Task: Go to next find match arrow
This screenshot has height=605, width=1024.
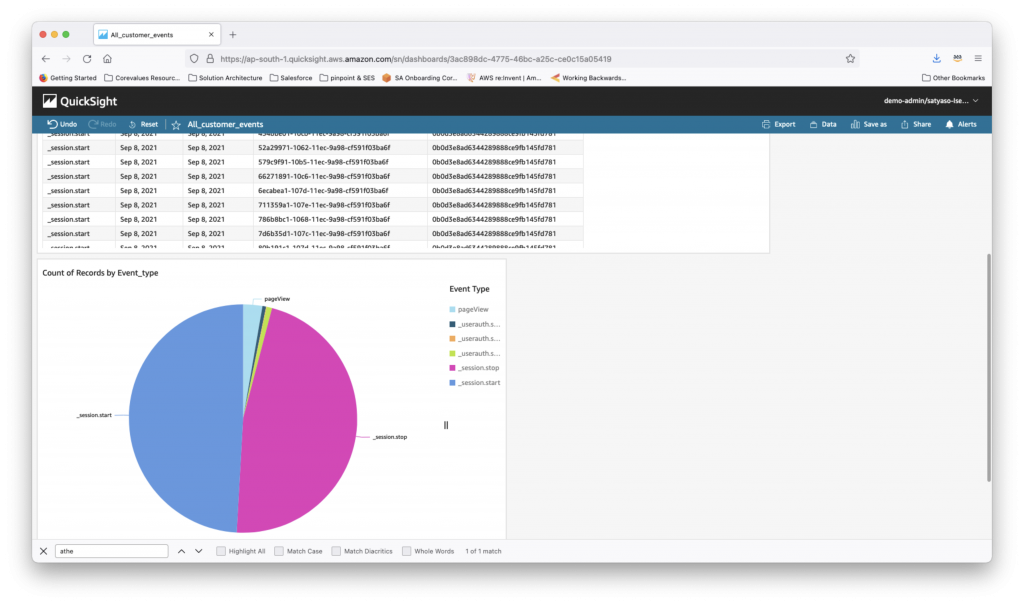Action: click(199, 551)
